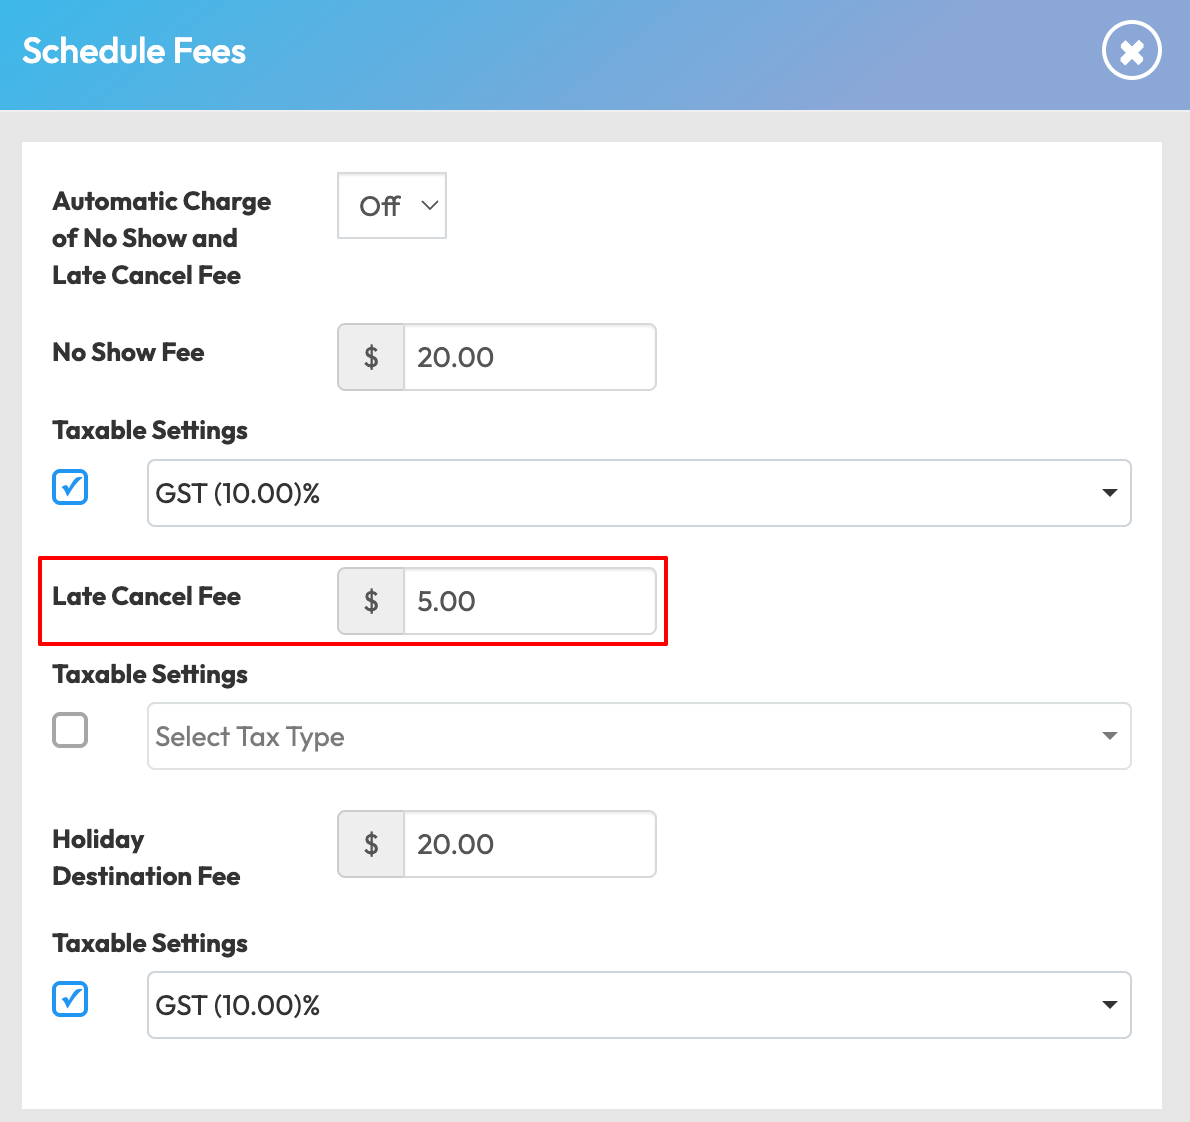Click the No Show Fee label
This screenshot has width=1190, height=1122.
(x=128, y=352)
